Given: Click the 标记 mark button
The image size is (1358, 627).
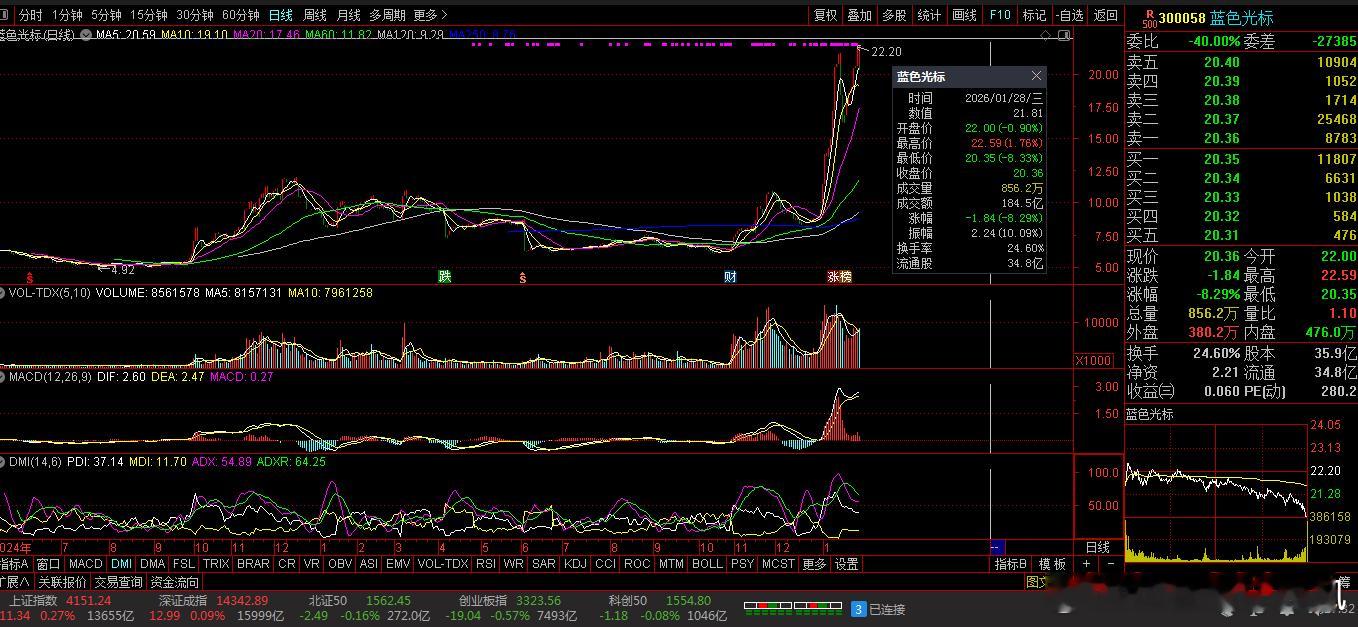Looking at the screenshot, I should pos(1034,15).
